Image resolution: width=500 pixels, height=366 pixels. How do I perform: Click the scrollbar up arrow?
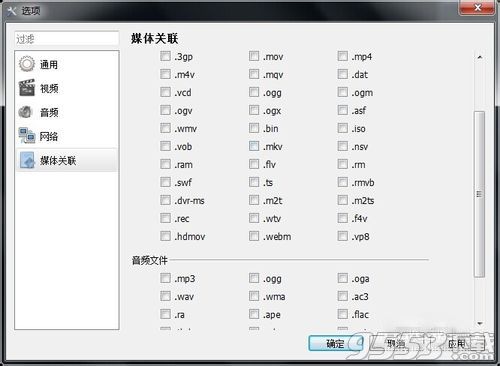coord(480,57)
